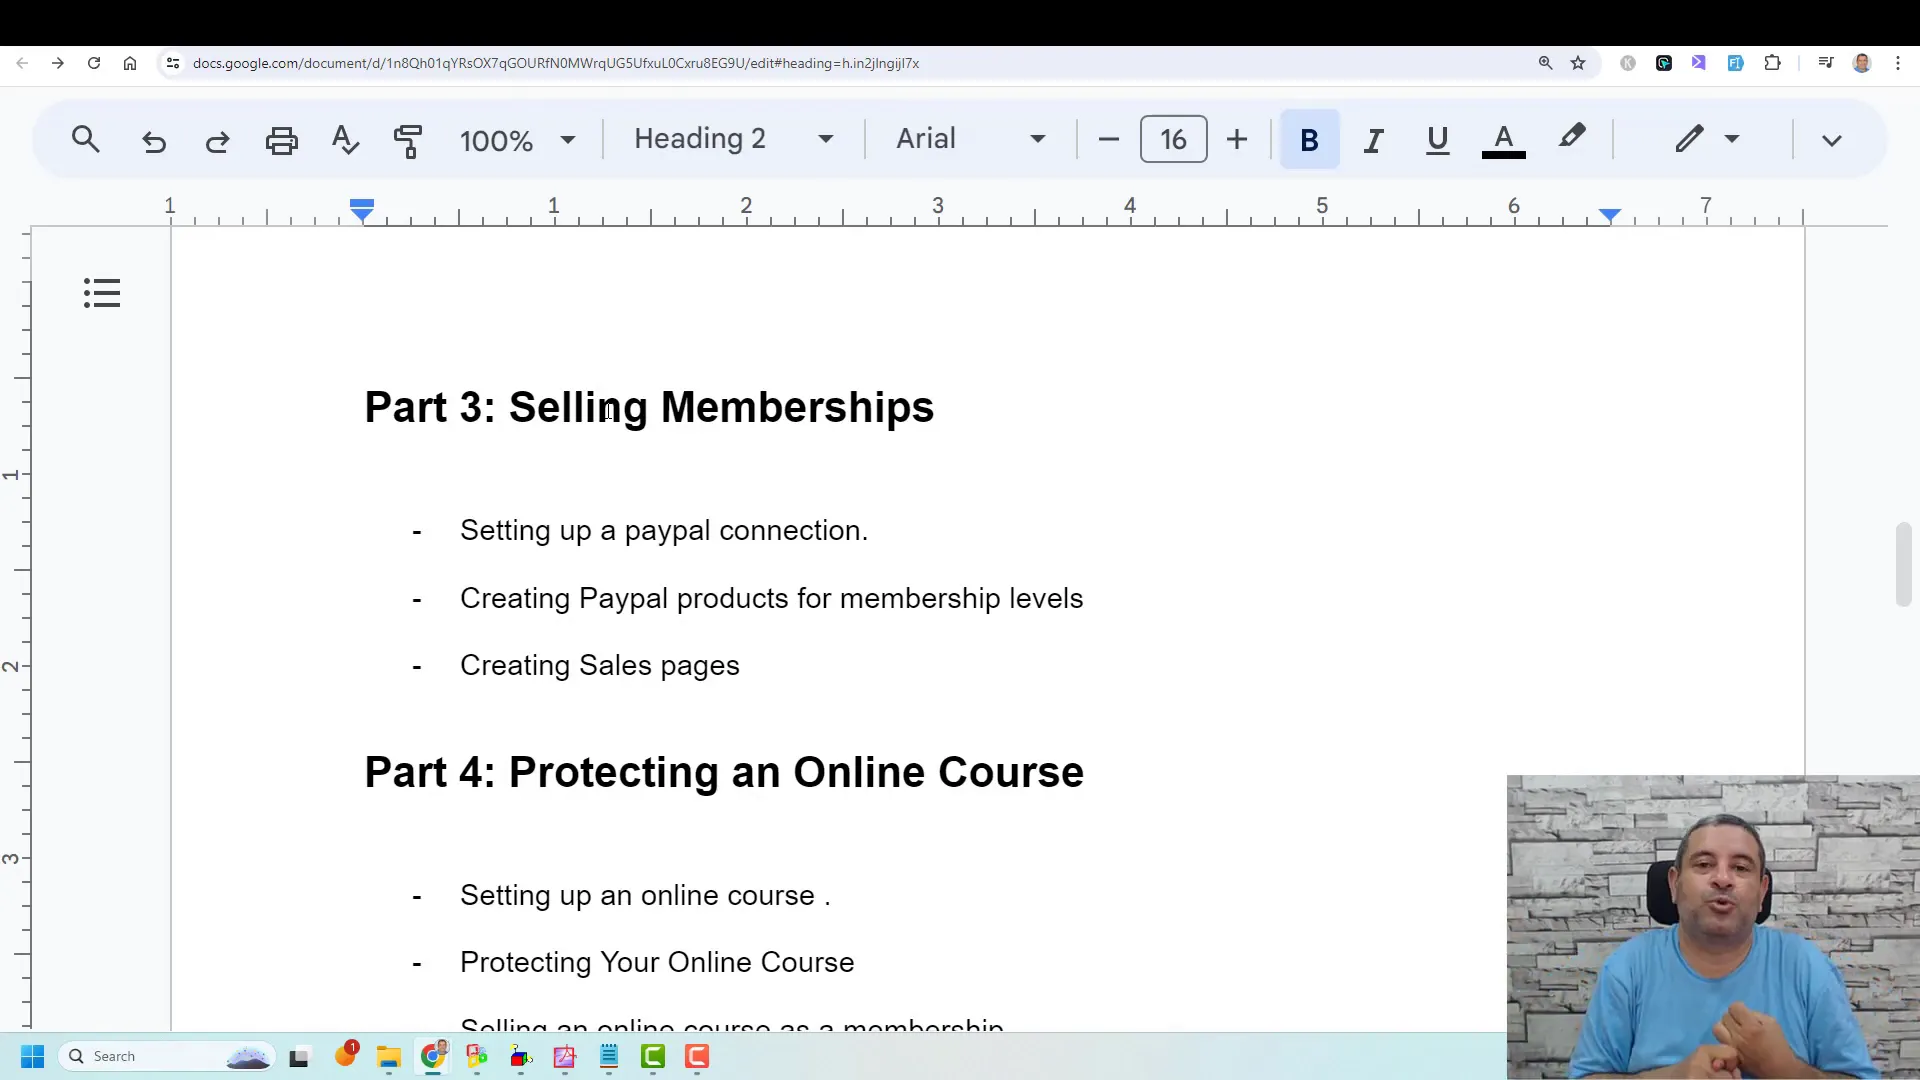Toggle the paint format icon
The image size is (1920, 1080).
tap(407, 140)
